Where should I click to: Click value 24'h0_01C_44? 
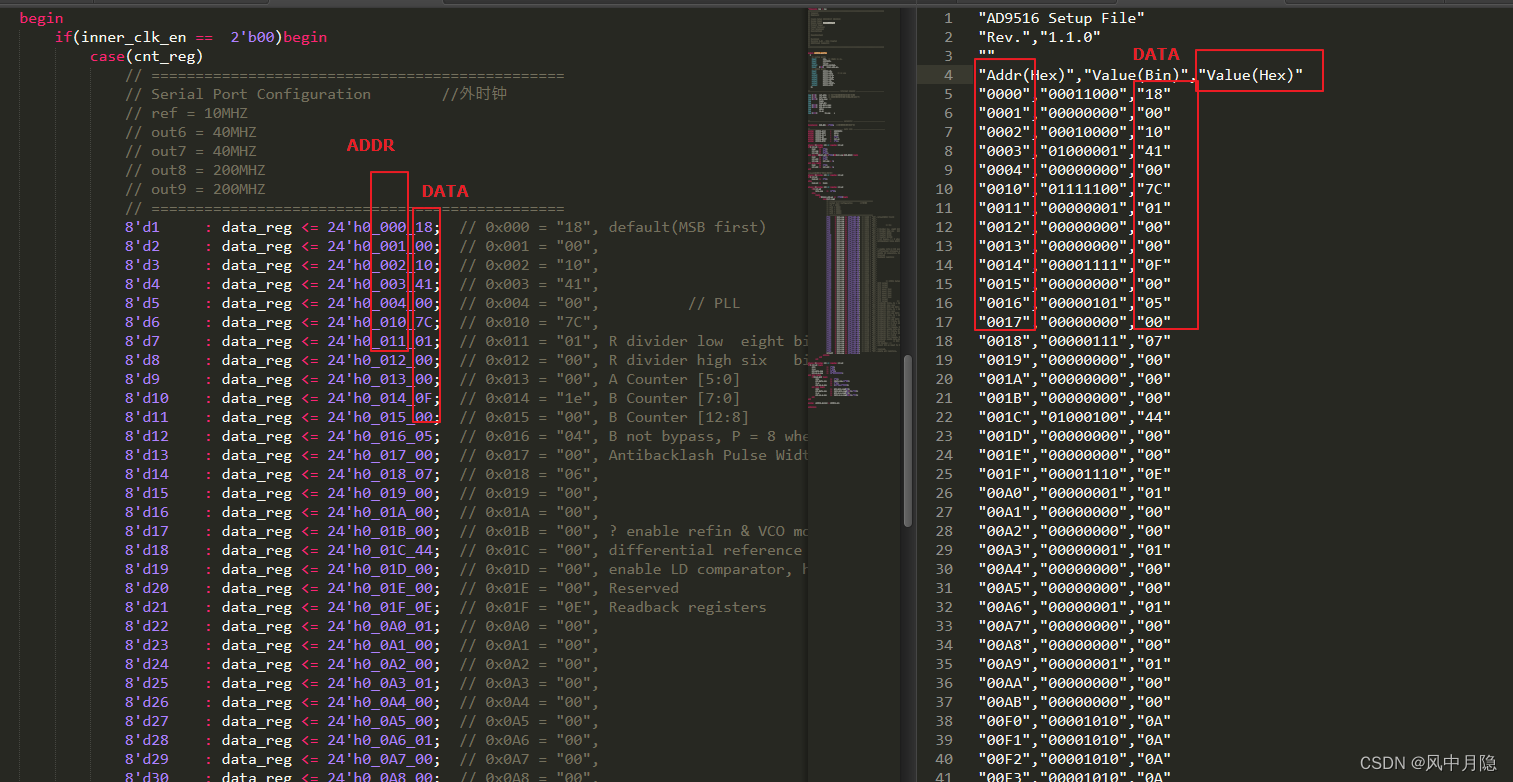(381, 550)
